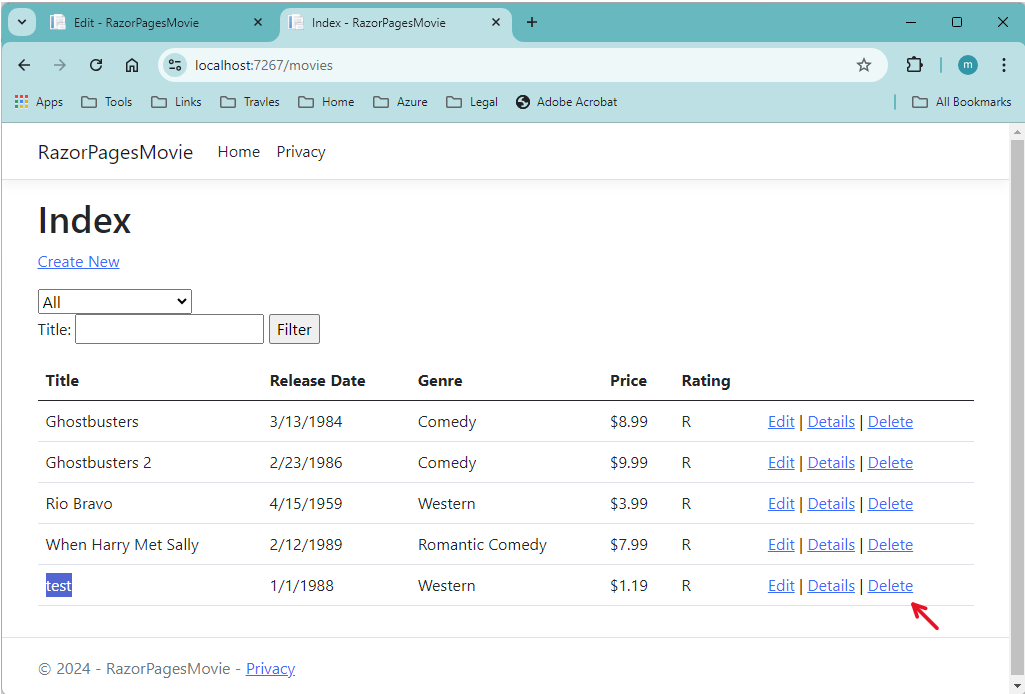Open the Privacy nav menu item
The height and width of the screenshot is (694, 1025).
point(301,152)
